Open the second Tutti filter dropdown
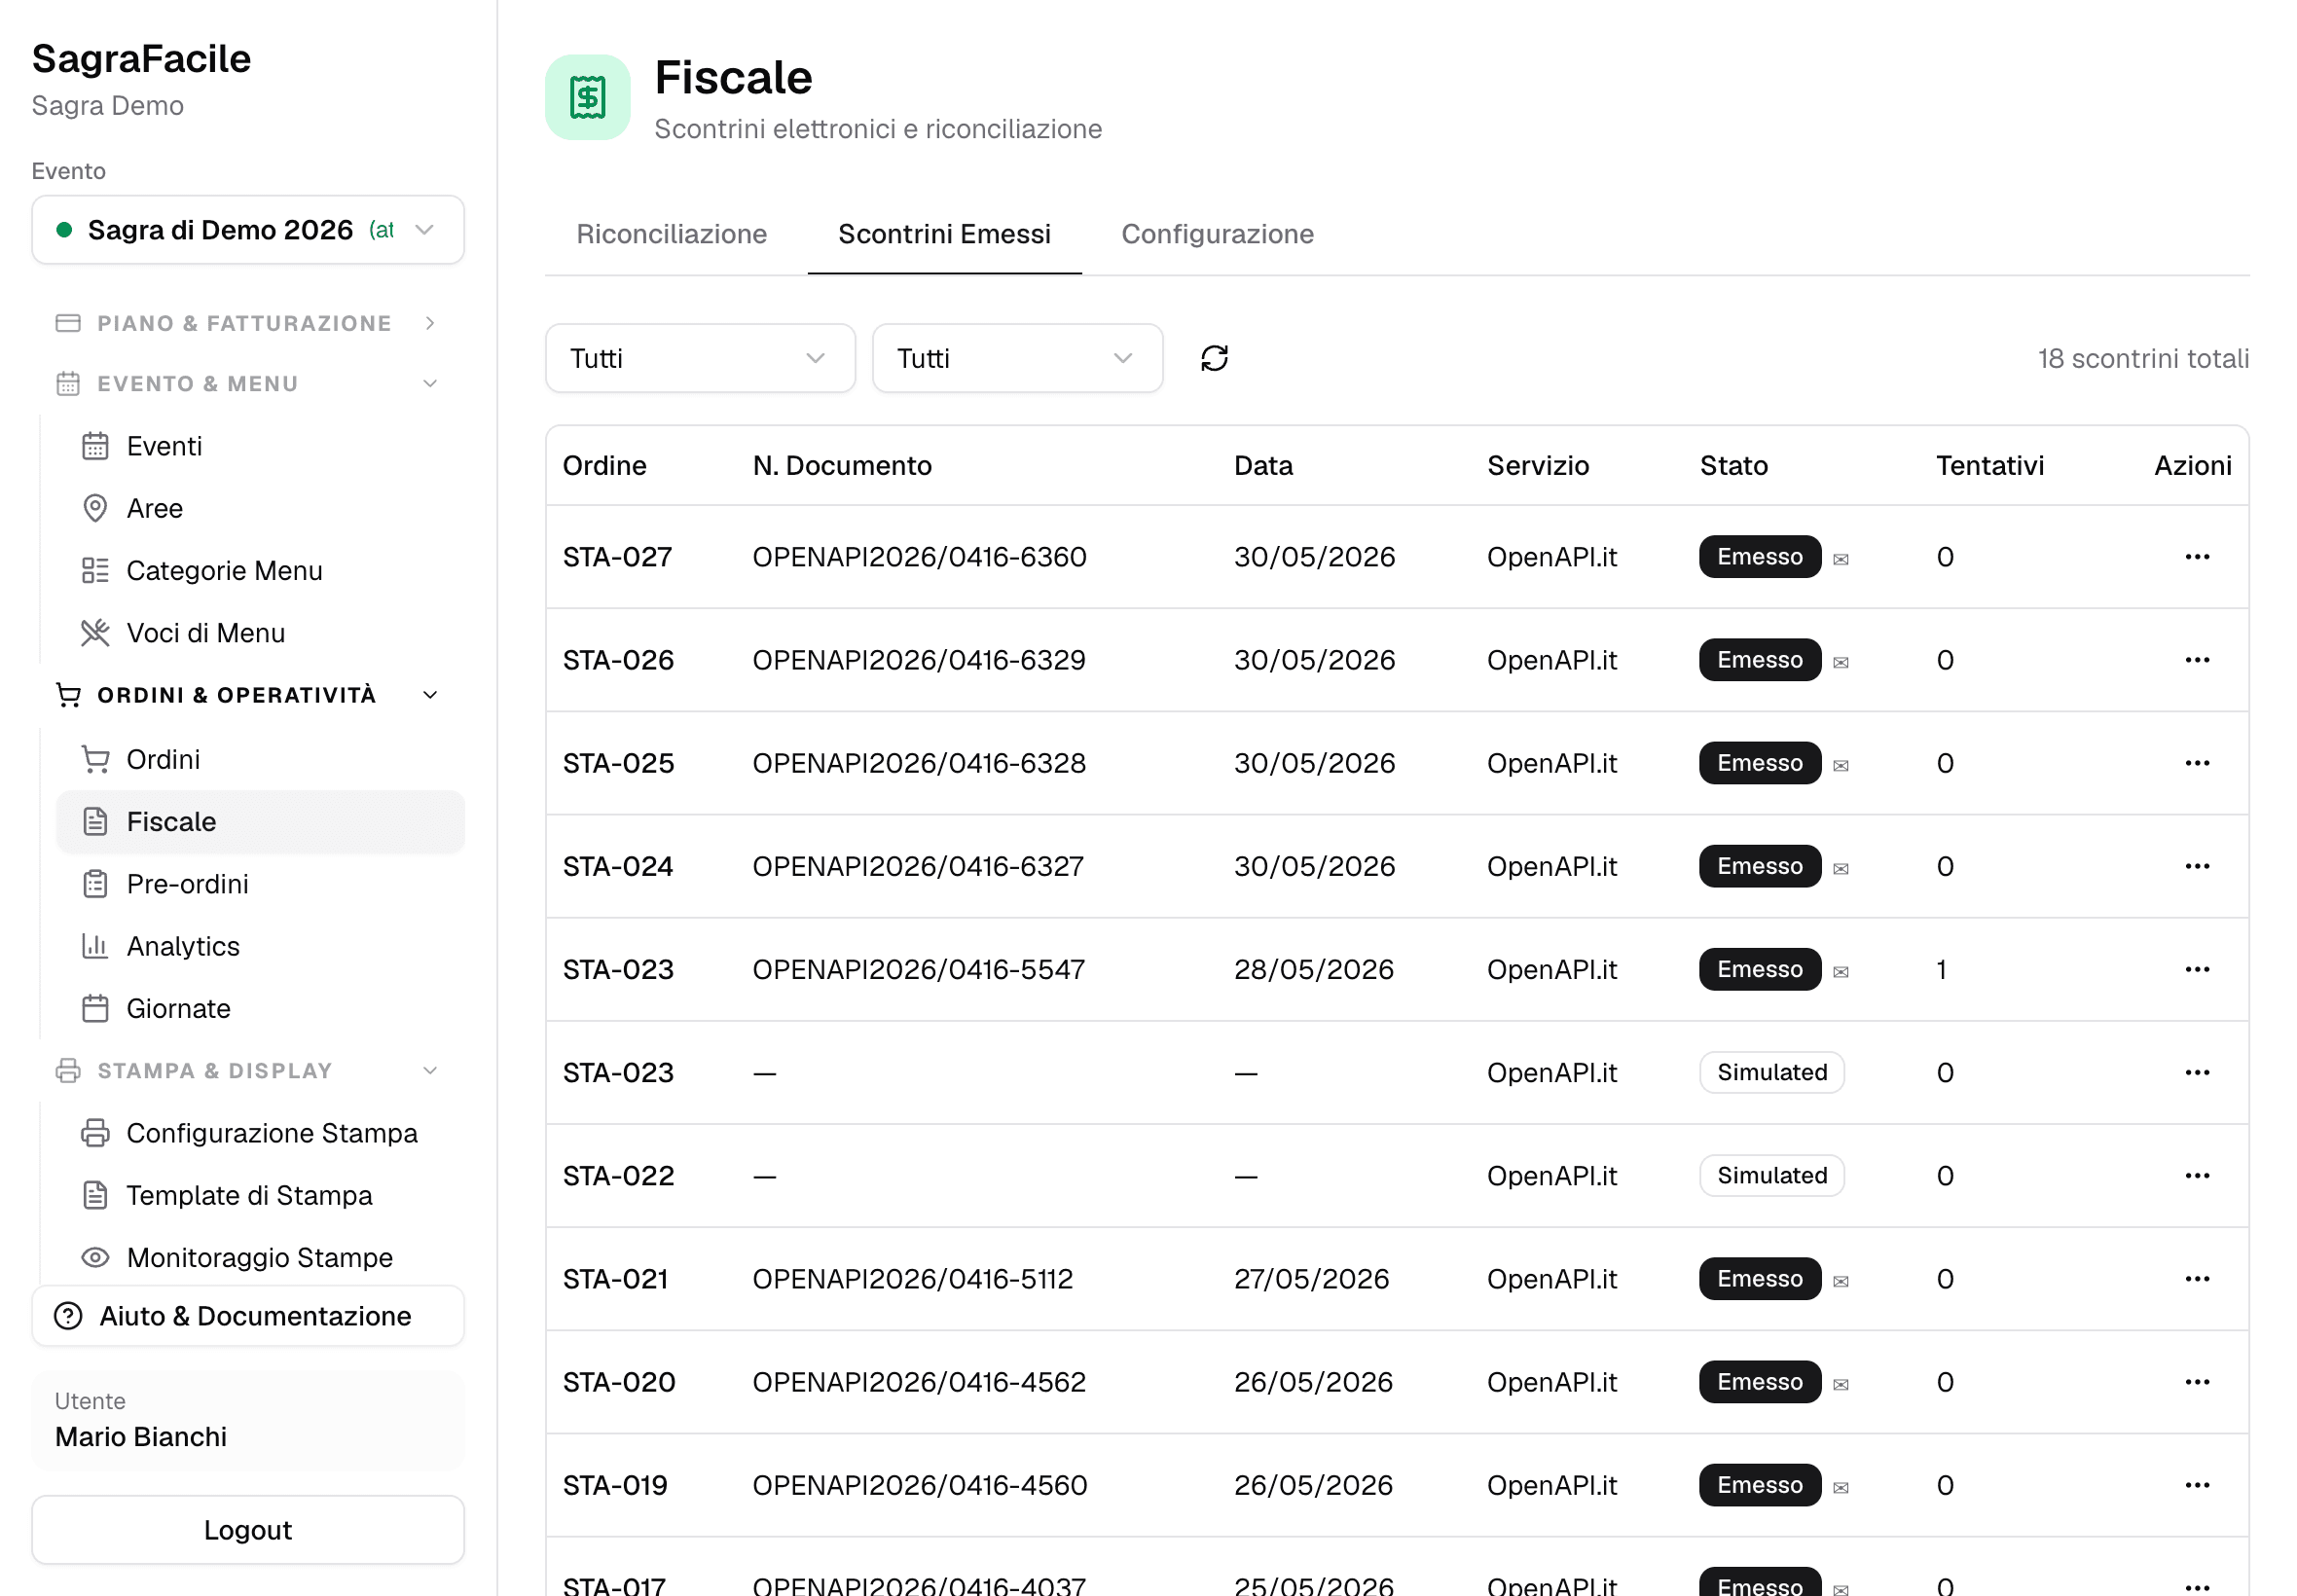This screenshot has width=2297, height=1596. point(1016,358)
